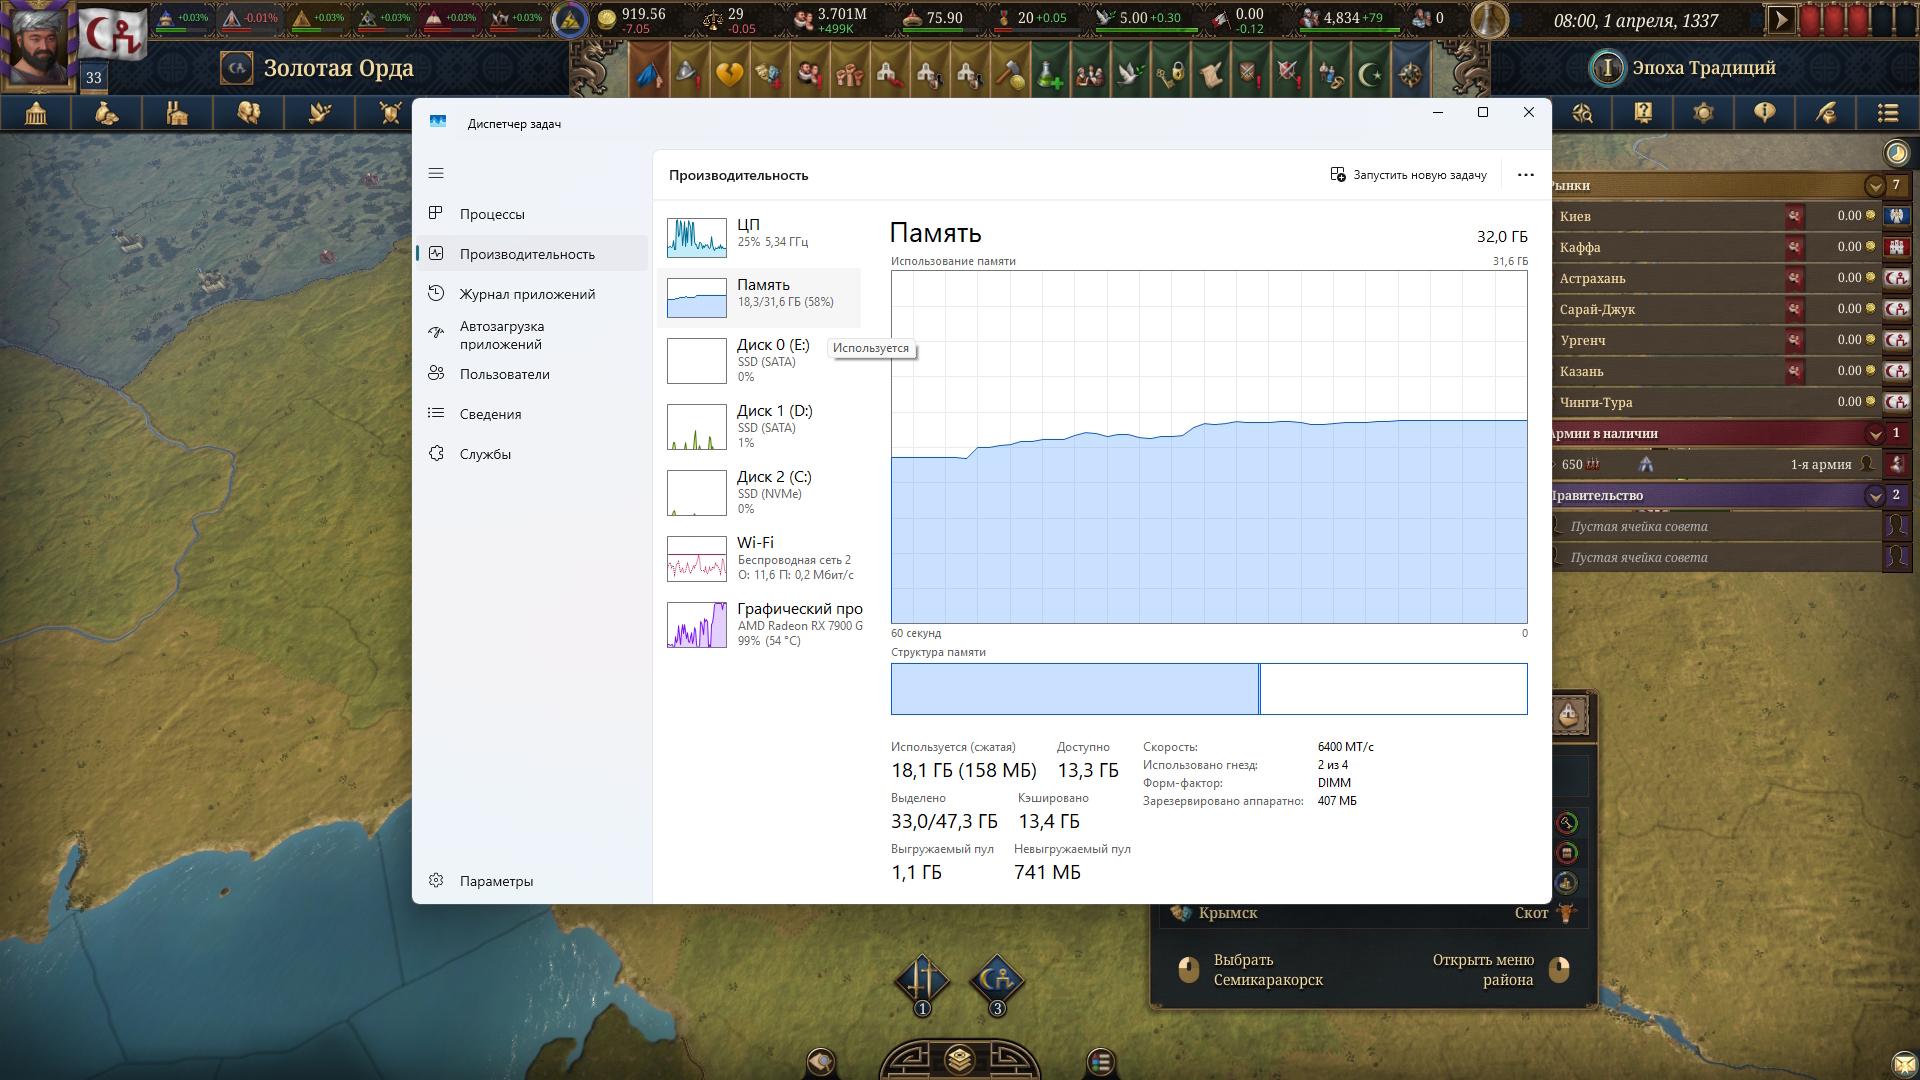Screen dimensions: 1920x1080
Task: Open the three-dots more menu in Task Manager
Action: pyautogui.click(x=1525, y=175)
